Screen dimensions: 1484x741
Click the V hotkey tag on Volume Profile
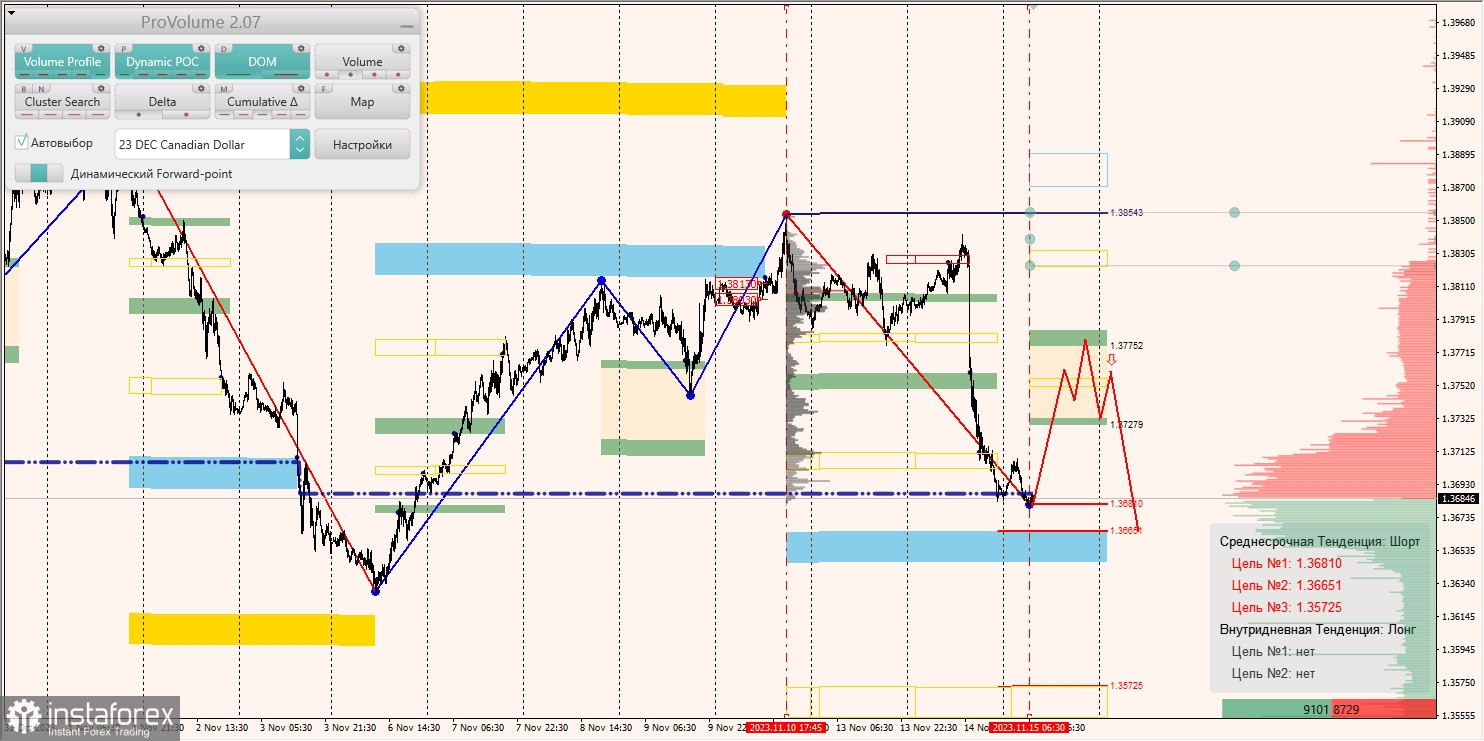(x=24, y=49)
